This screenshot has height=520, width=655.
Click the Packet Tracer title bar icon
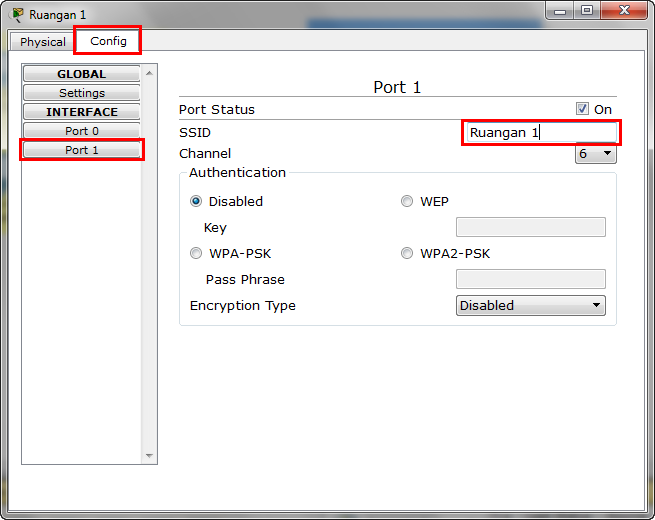(x=17, y=14)
